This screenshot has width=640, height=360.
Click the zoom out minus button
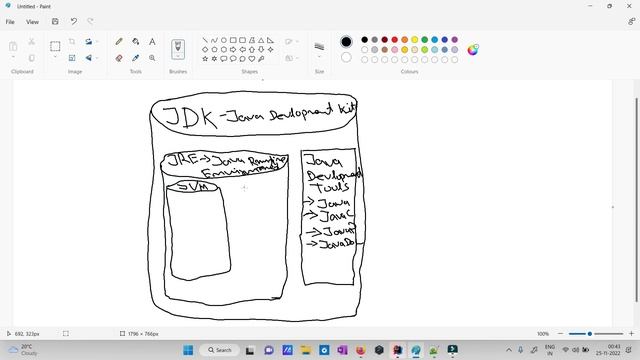[x=560, y=333]
